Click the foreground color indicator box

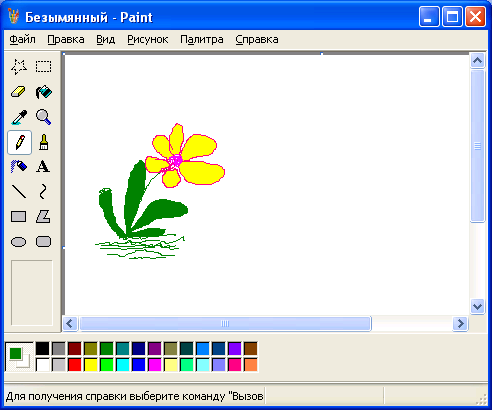(x=15, y=353)
